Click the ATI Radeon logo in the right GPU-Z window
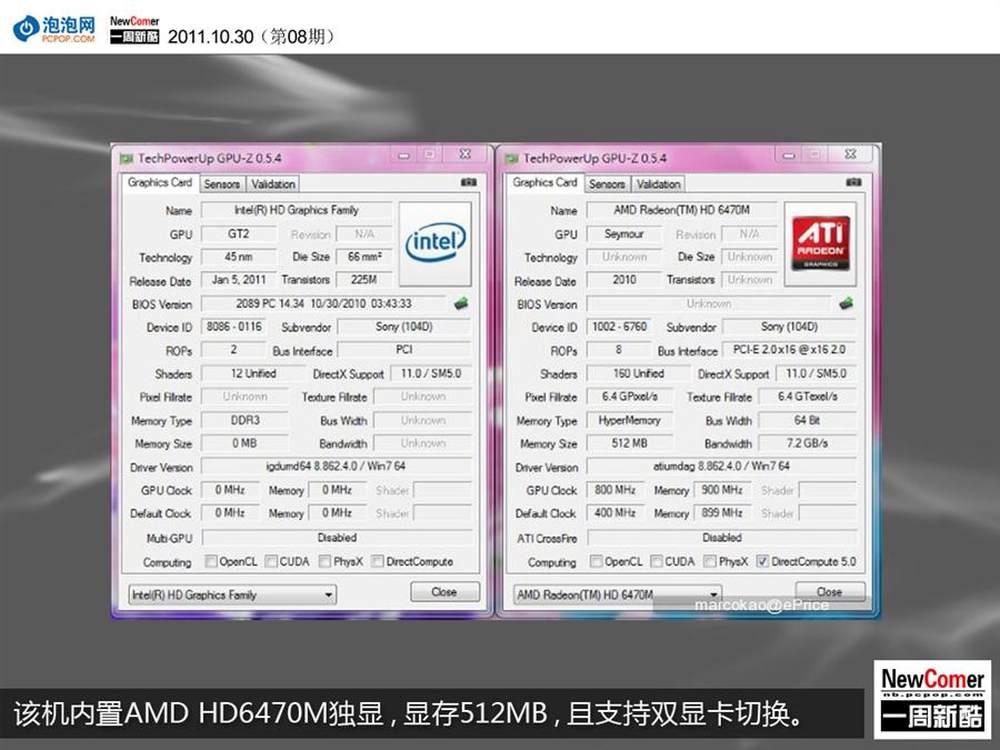This screenshot has height=750, width=1000. pyautogui.click(x=820, y=243)
